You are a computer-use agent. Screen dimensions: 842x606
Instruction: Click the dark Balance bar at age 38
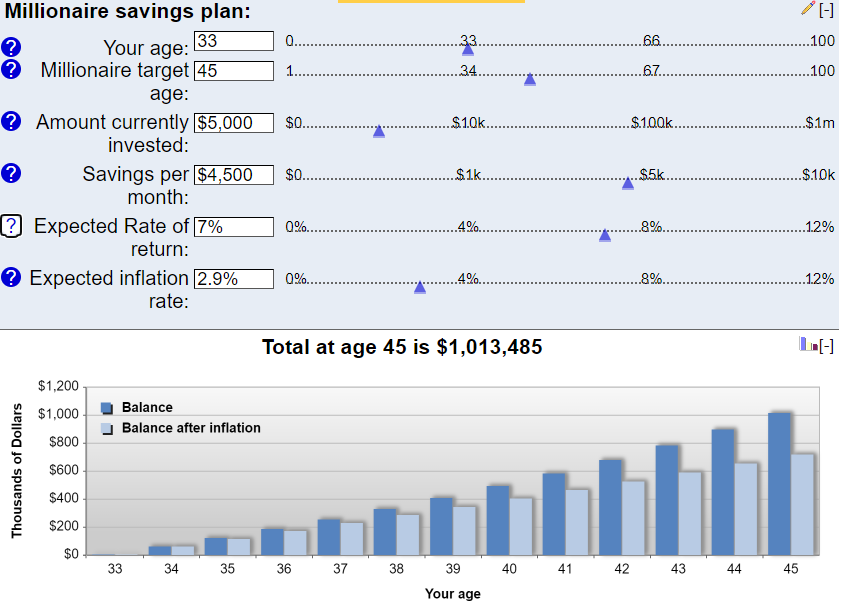tap(385, 532)
